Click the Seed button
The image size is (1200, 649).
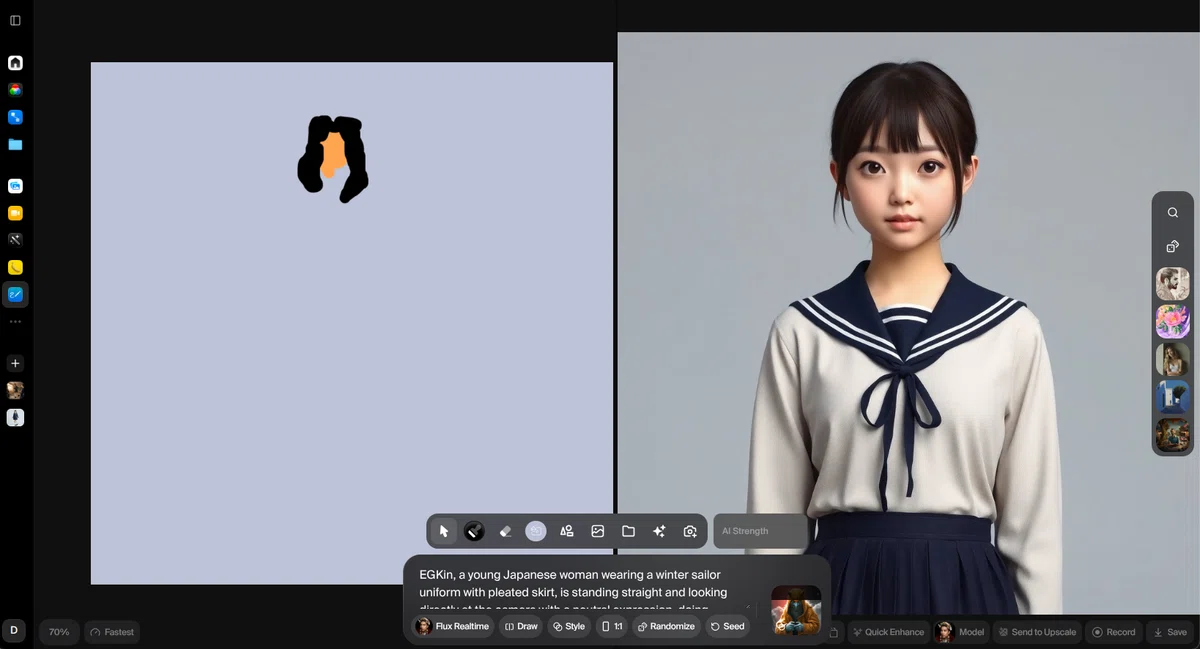(x=728, y=626)
